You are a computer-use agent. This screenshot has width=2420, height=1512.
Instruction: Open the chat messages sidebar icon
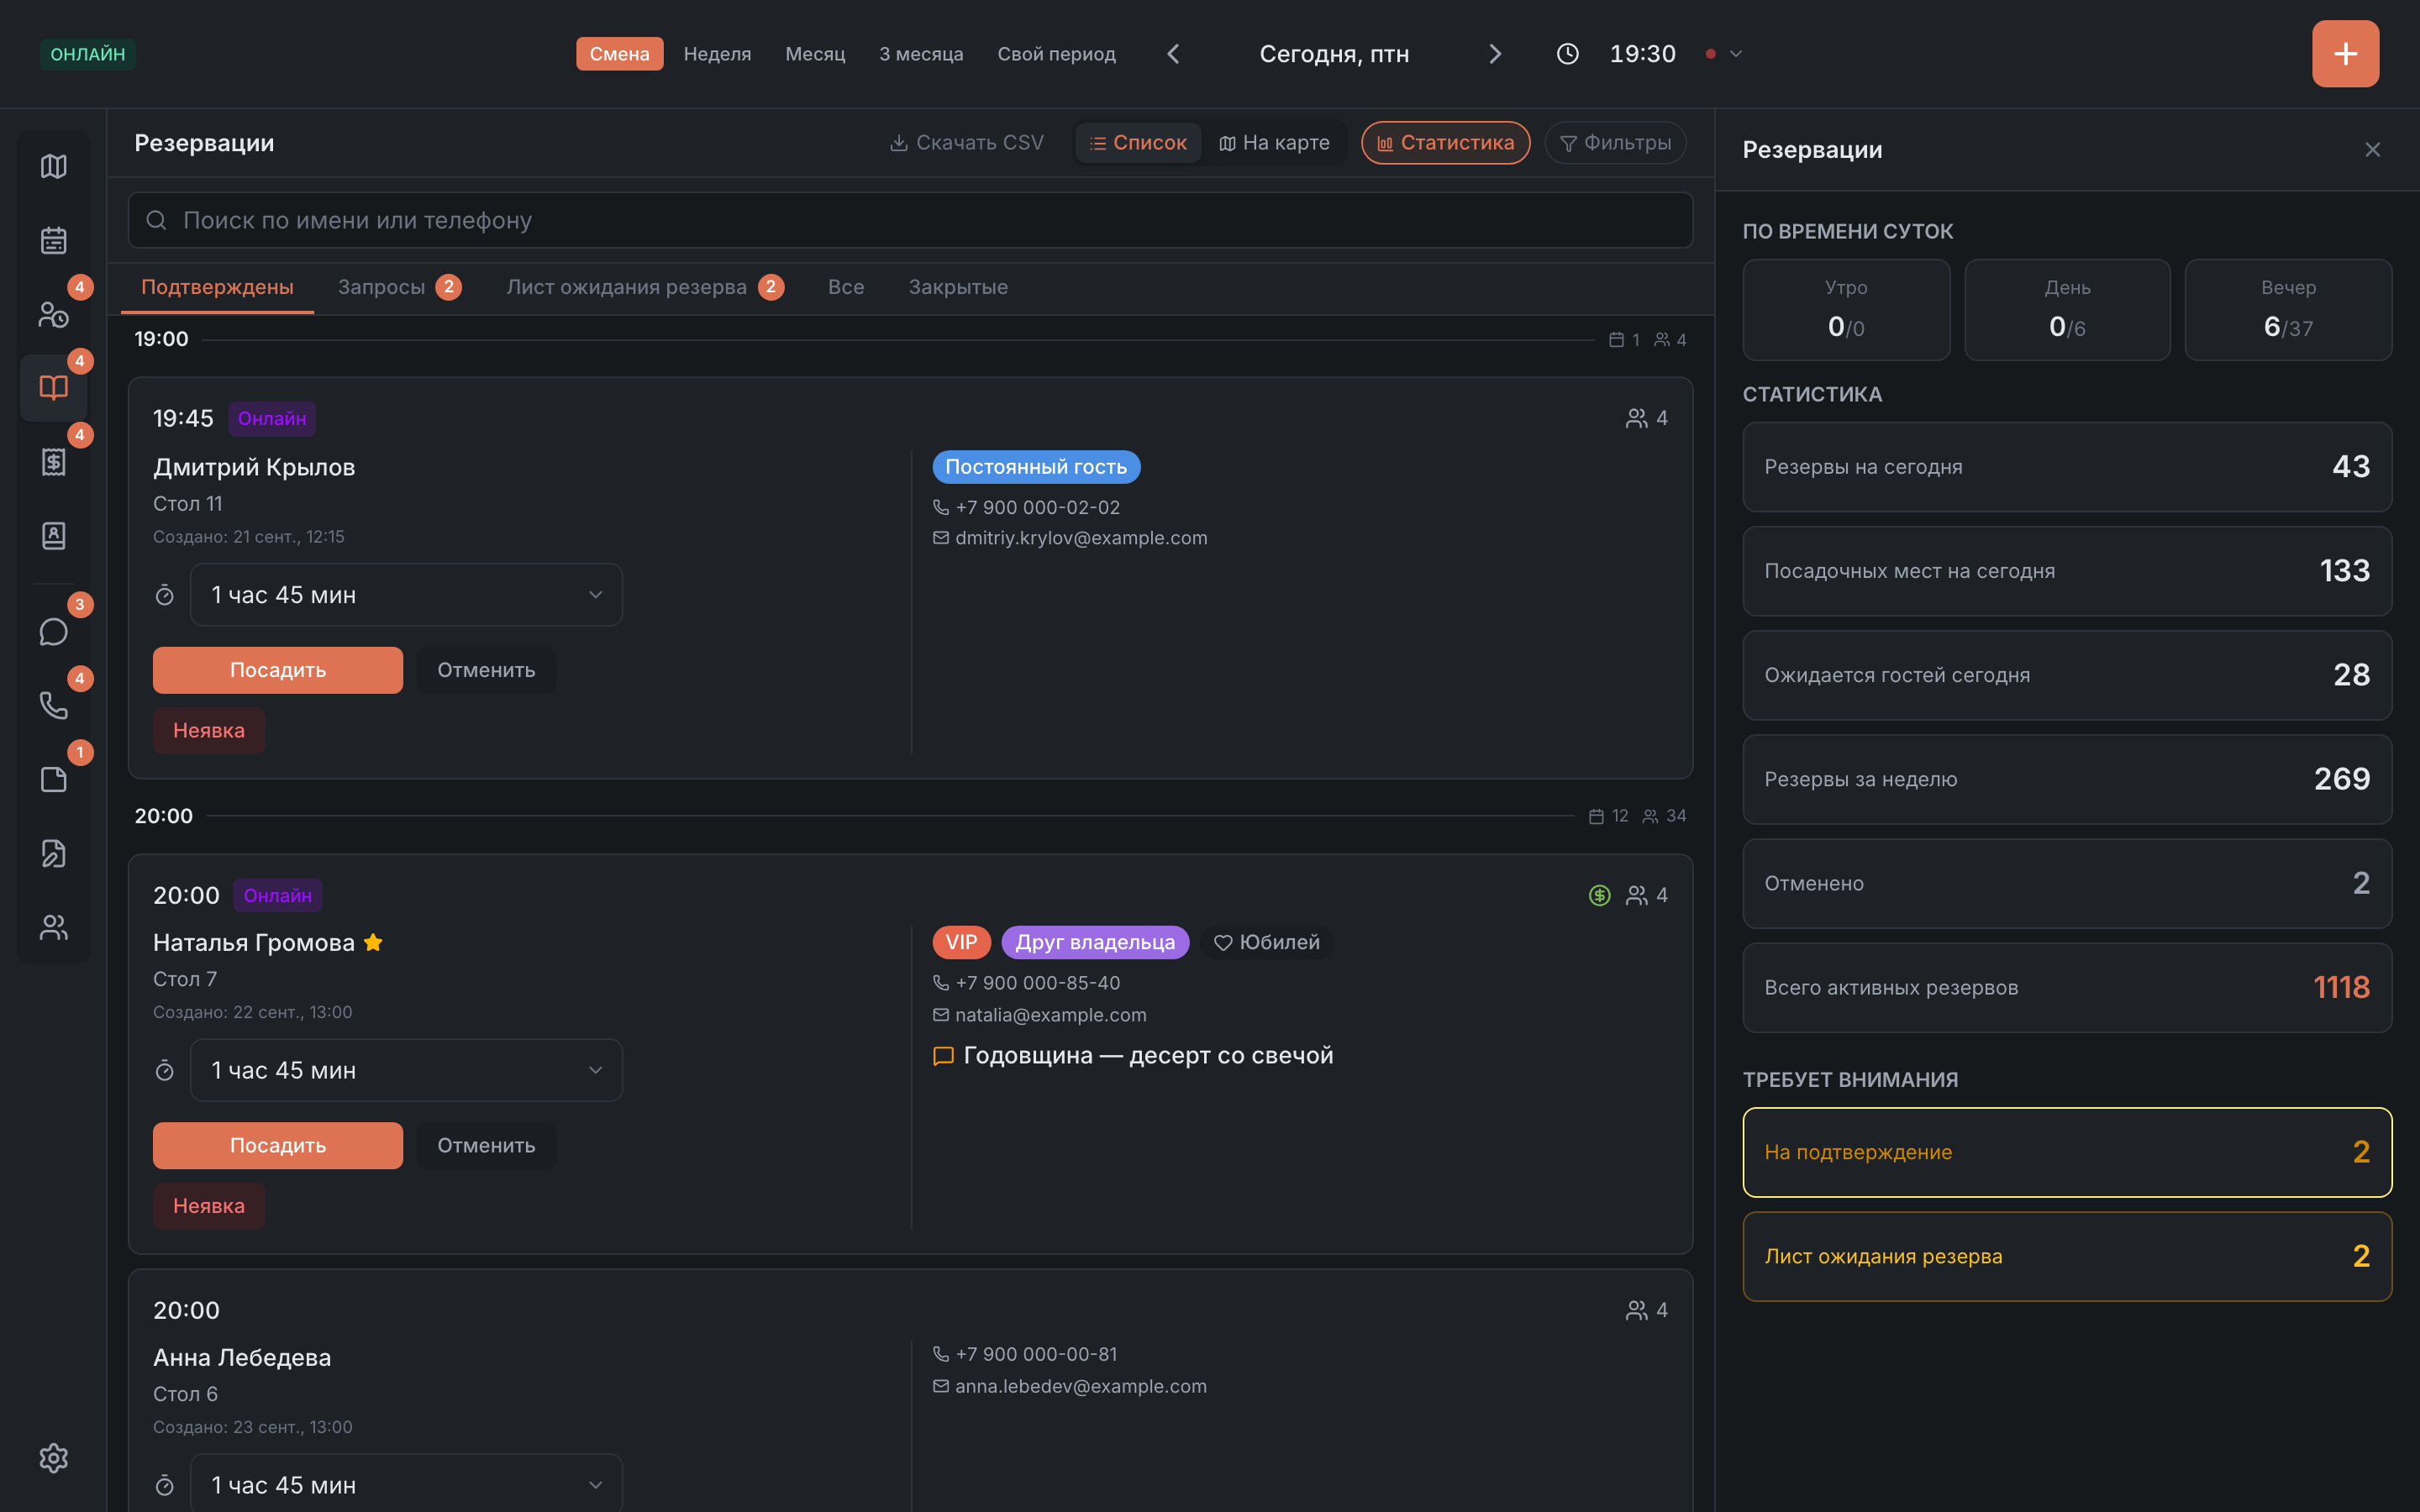click(53, 632)
